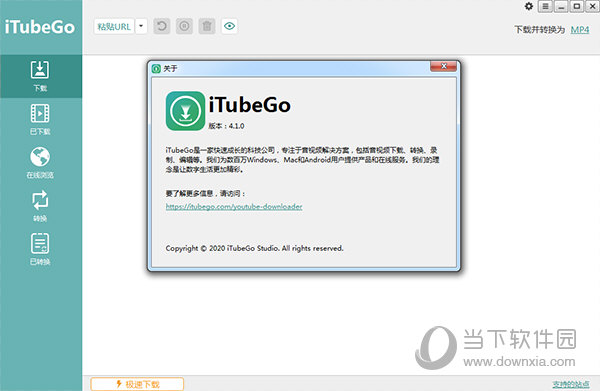Open the 在线浏览 online browser tab
The width and height of the screenshot is (600, 391).
pos(40,163)
